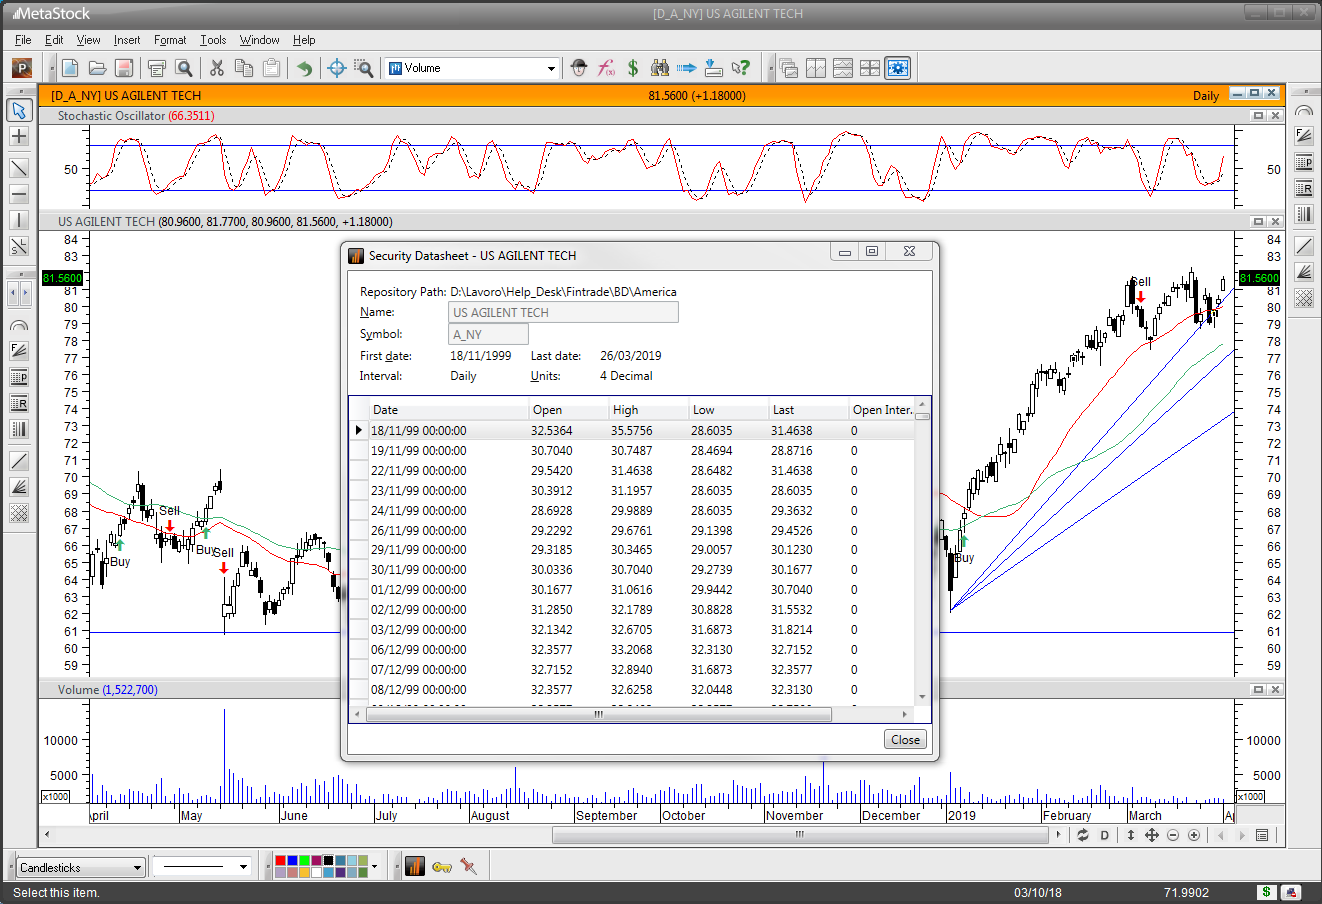
Task: Select the Speed Resistance R tool in left palette
Action: pos(19,403)
